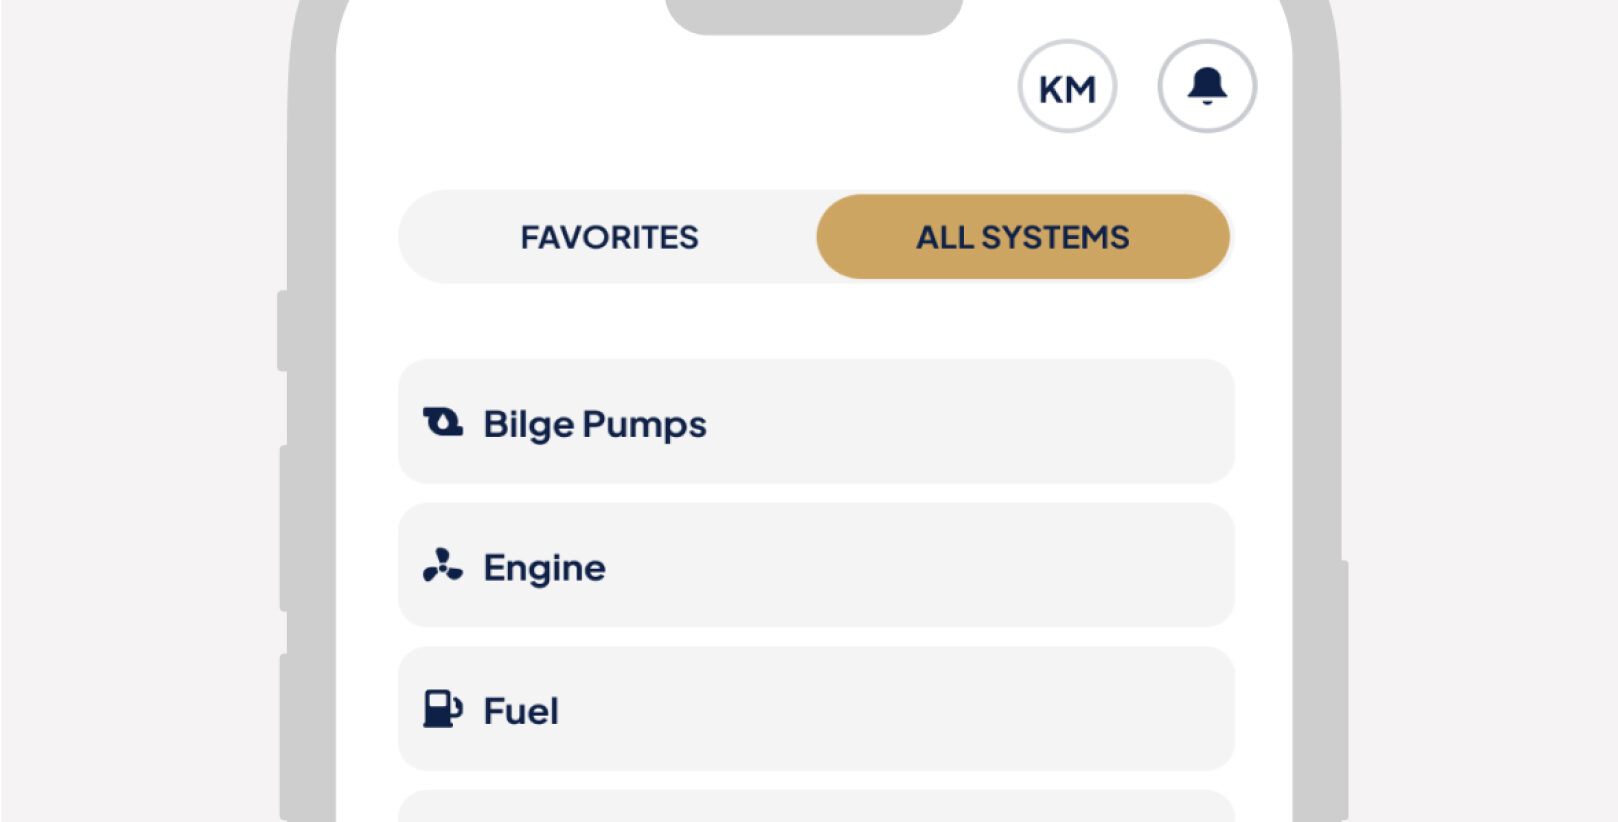Tap the partially visible card below Fuel

tap(816, 807)
